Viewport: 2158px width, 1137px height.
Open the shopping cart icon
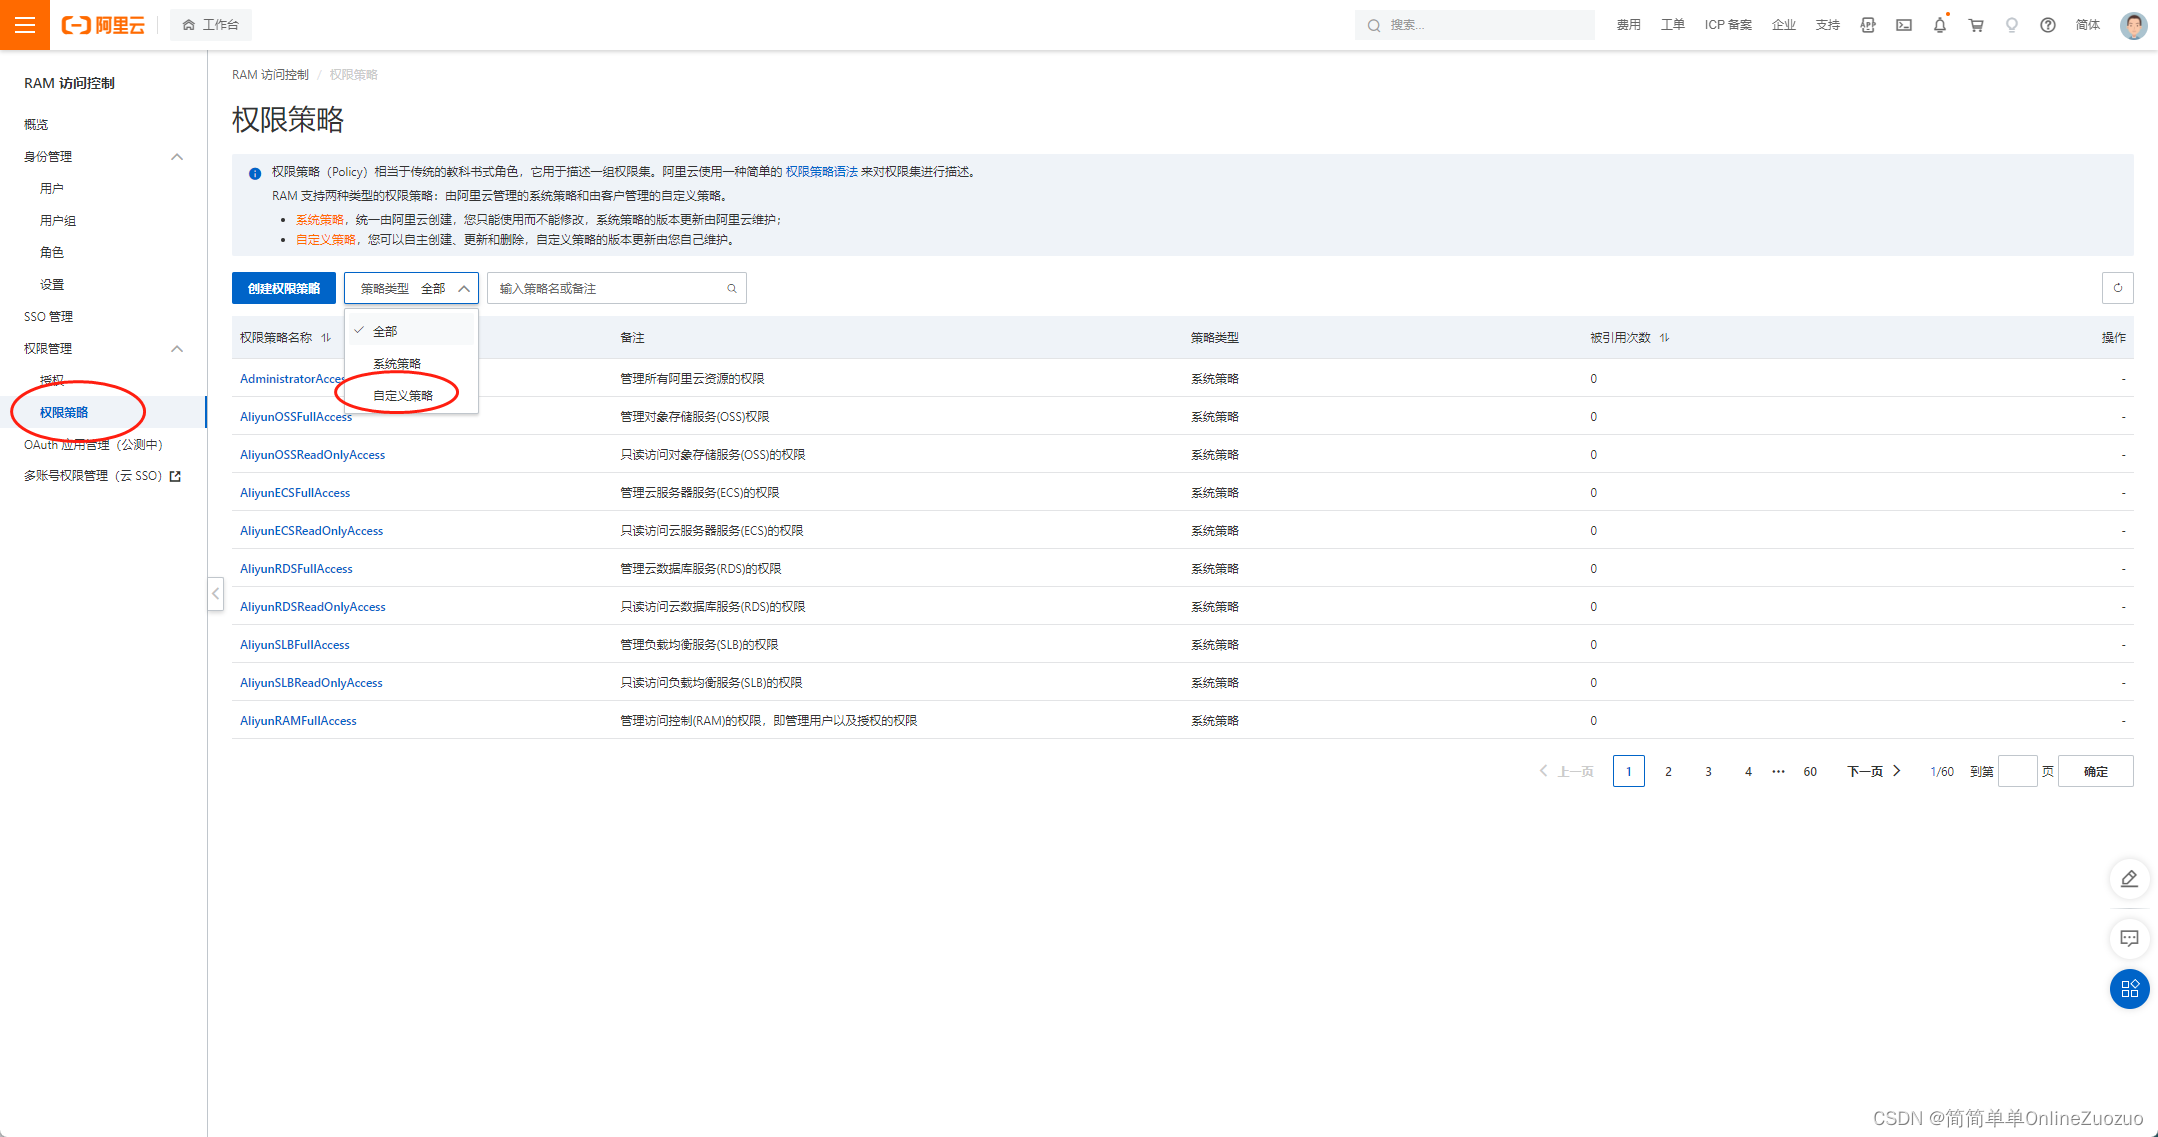1976,25
